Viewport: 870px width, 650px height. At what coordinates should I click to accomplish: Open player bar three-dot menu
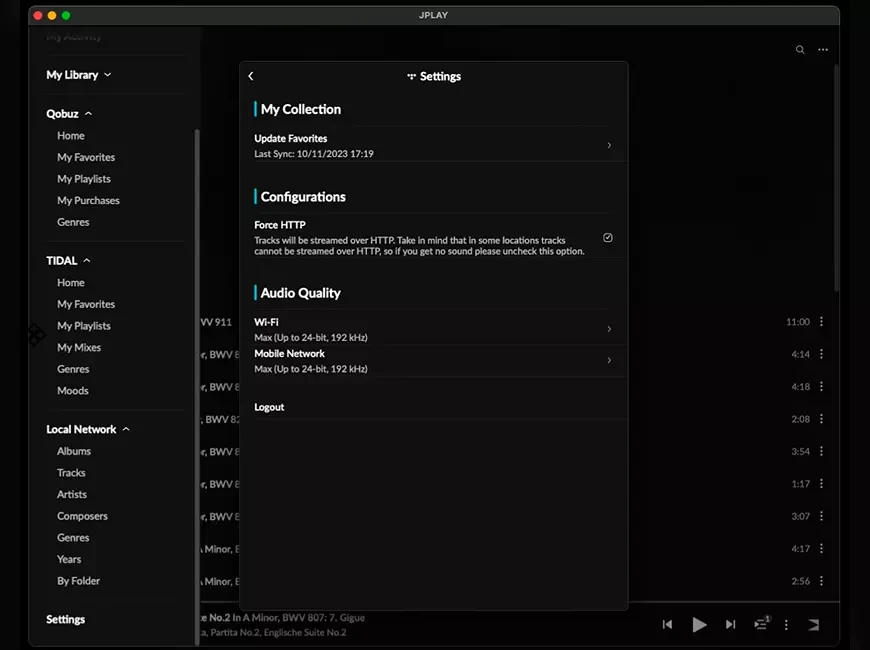786,624
